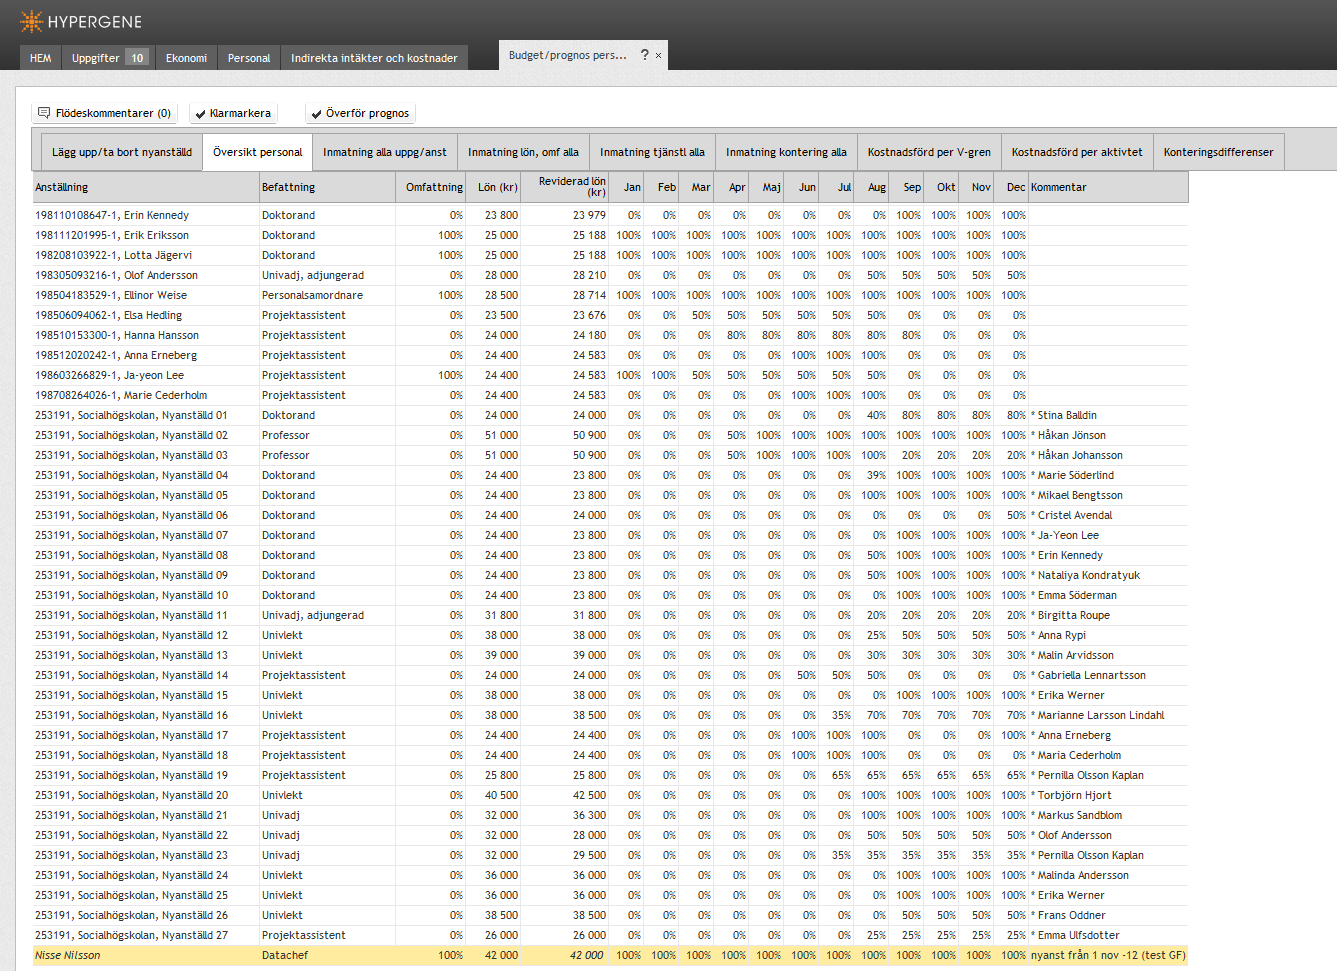Click the comment * Nataliya Kondratyuk
This screenshot has width=1337, height=971.
[x=1085, y=575]
